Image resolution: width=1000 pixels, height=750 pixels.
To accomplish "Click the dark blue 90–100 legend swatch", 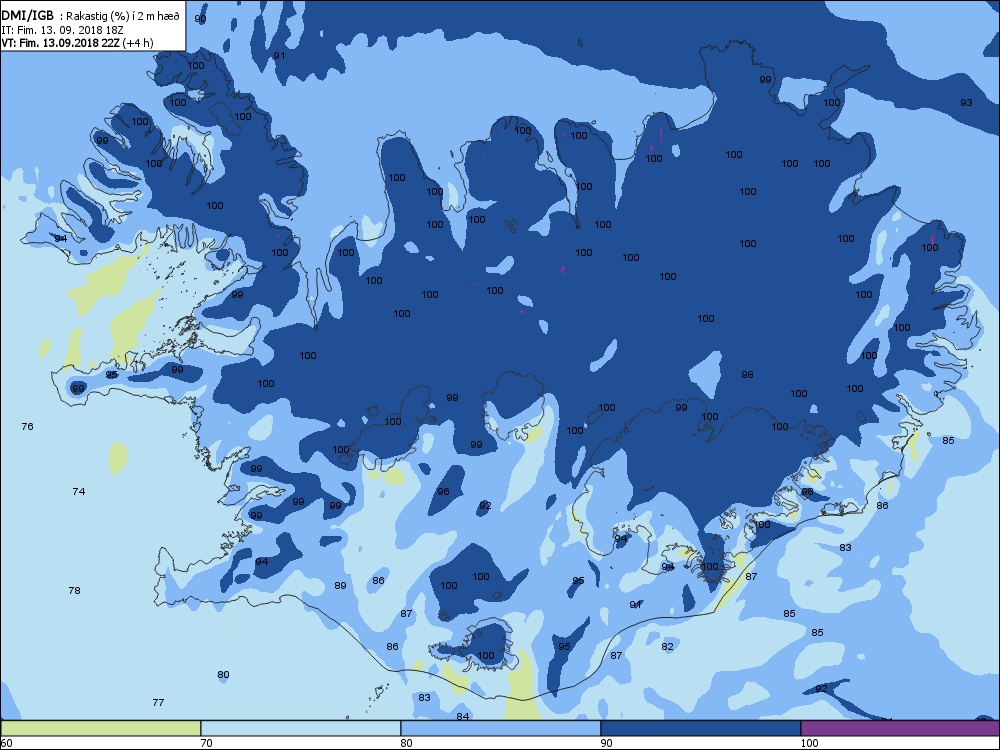I will 700,728.
